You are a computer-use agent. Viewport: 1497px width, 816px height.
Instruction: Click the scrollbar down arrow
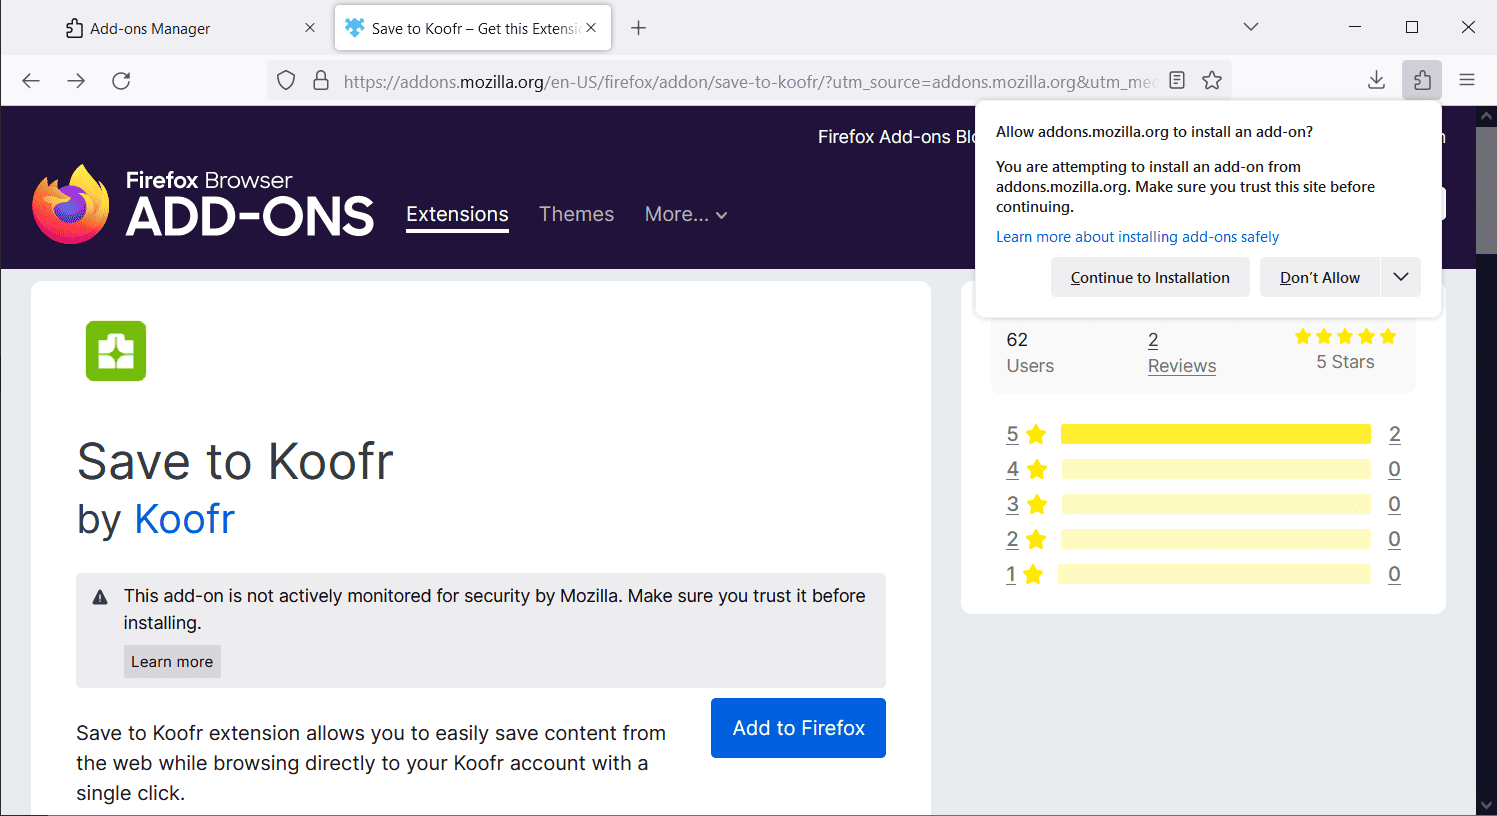coord(1486,805)
